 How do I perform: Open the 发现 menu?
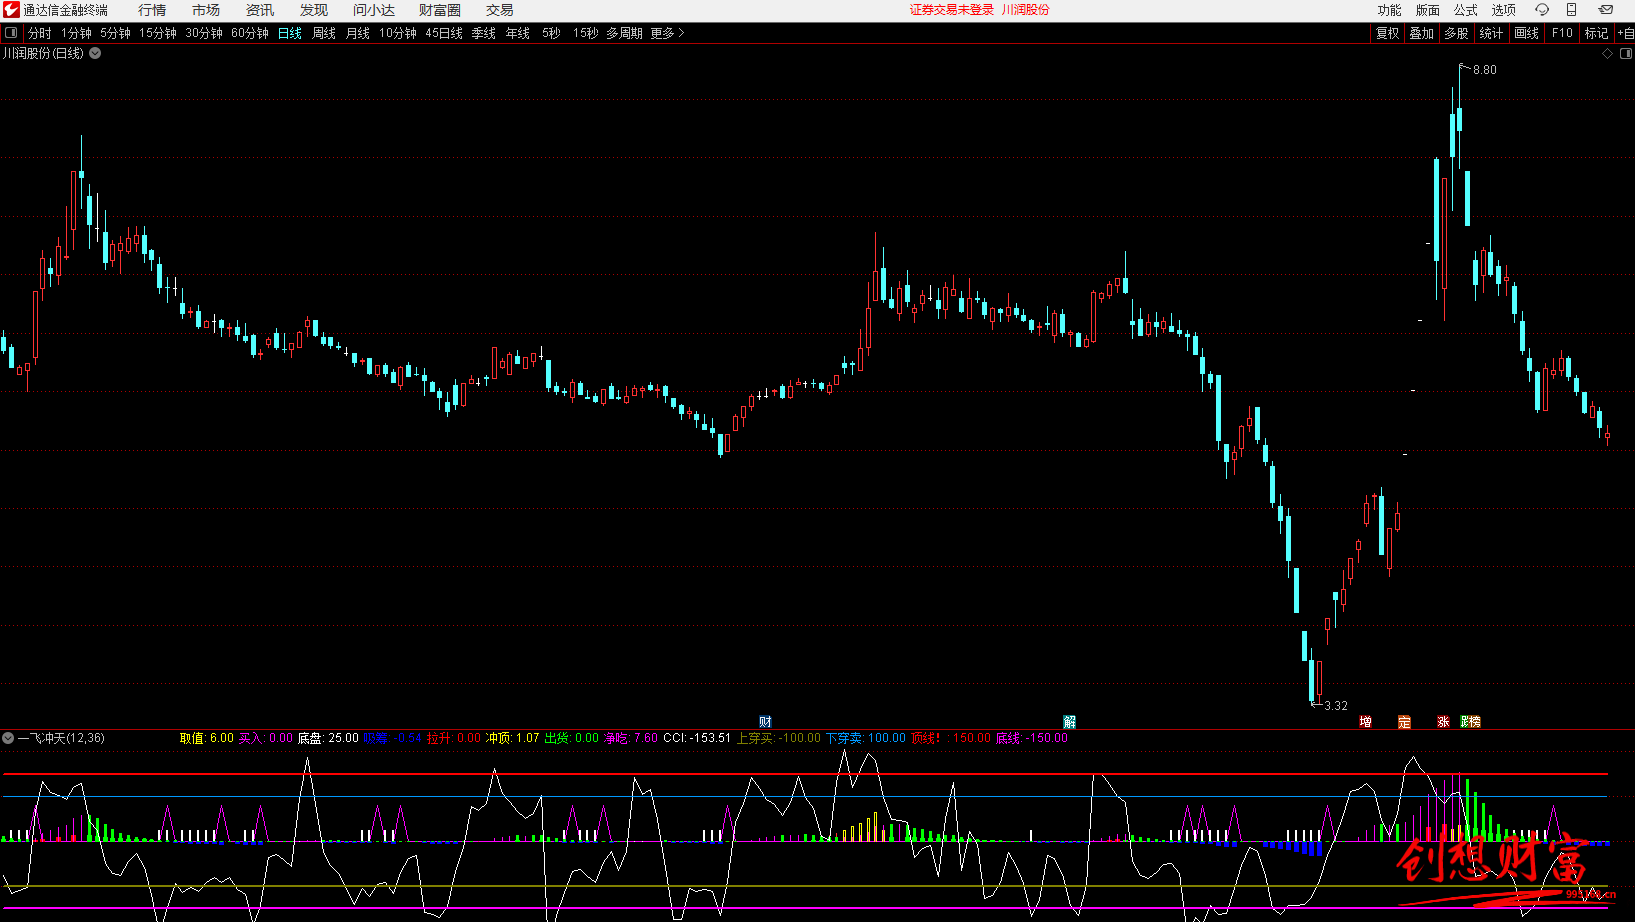314,10
